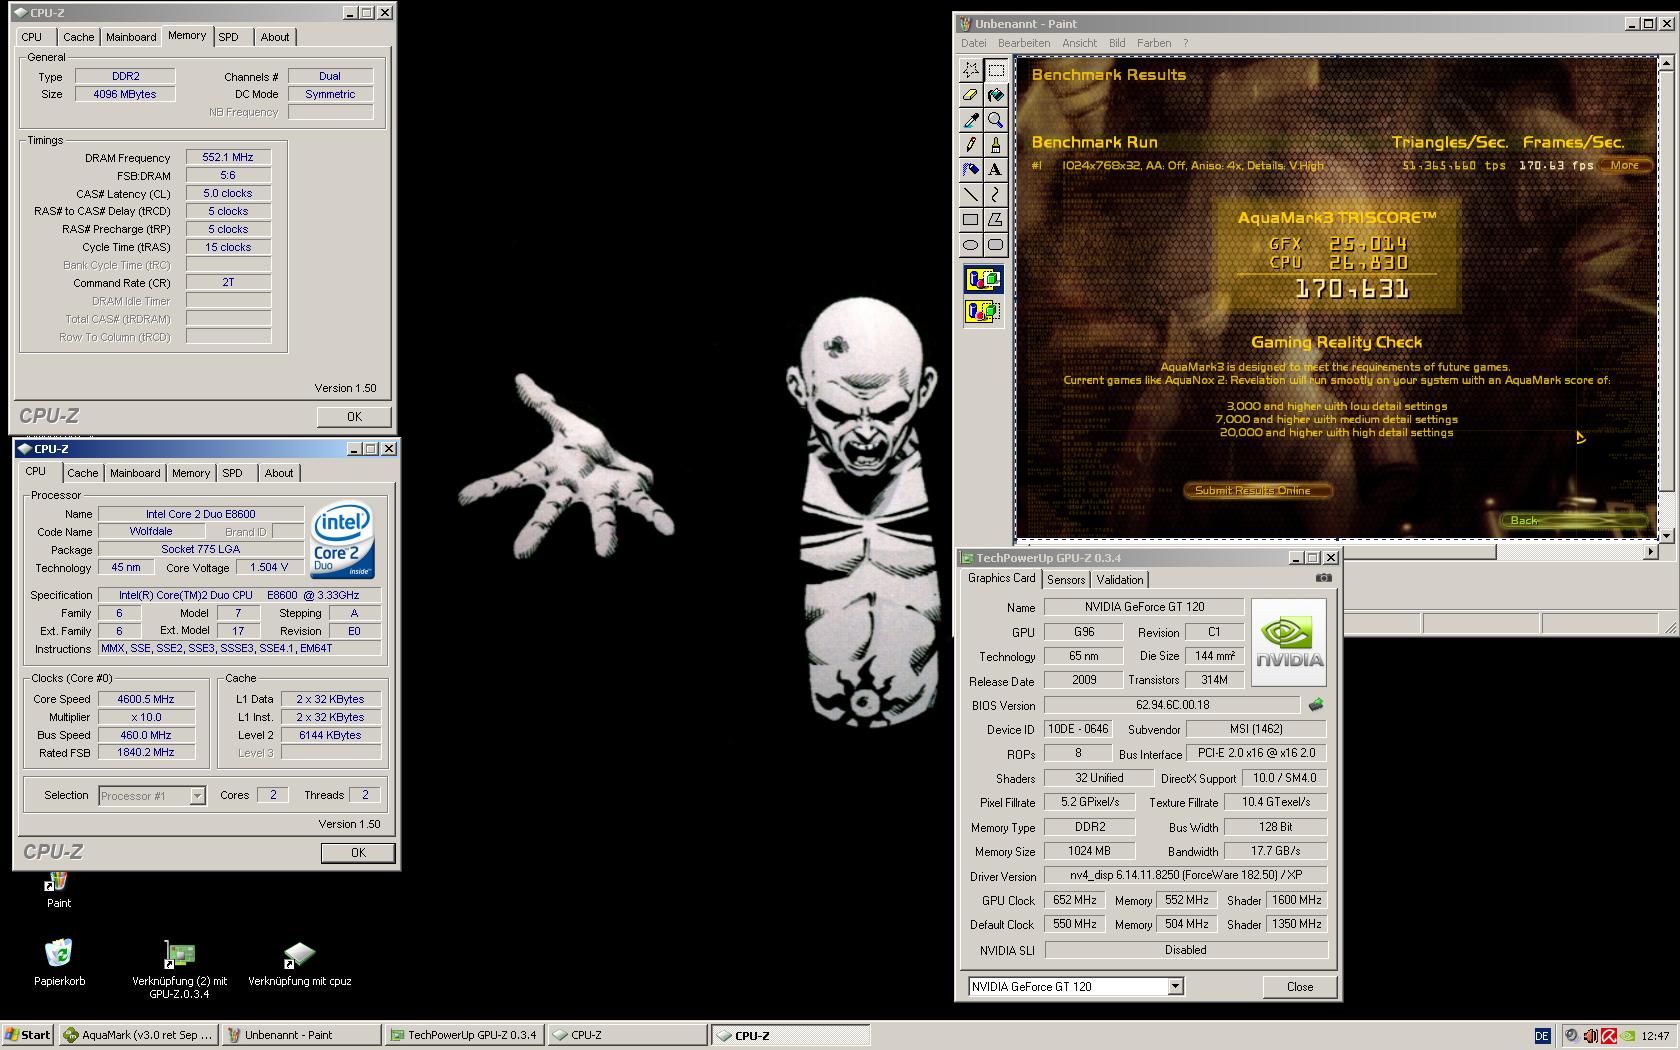This screenshot has height=1050, width=1680.
Task: Select the Magnifier tool in Paint
Action: [995, 120]
